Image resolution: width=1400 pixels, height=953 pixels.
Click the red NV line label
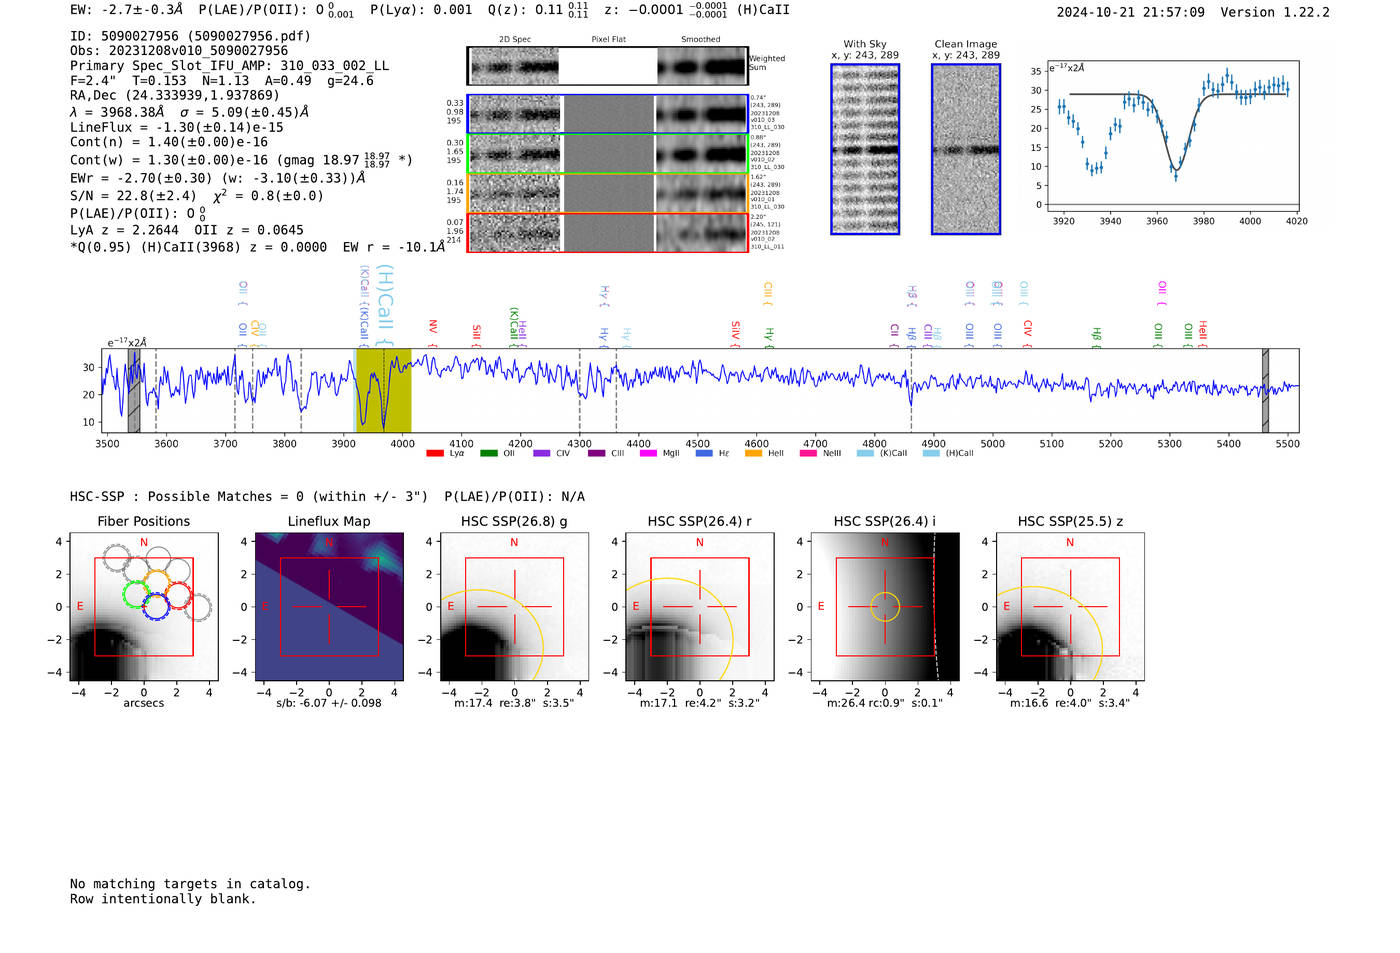coord(433,332)
